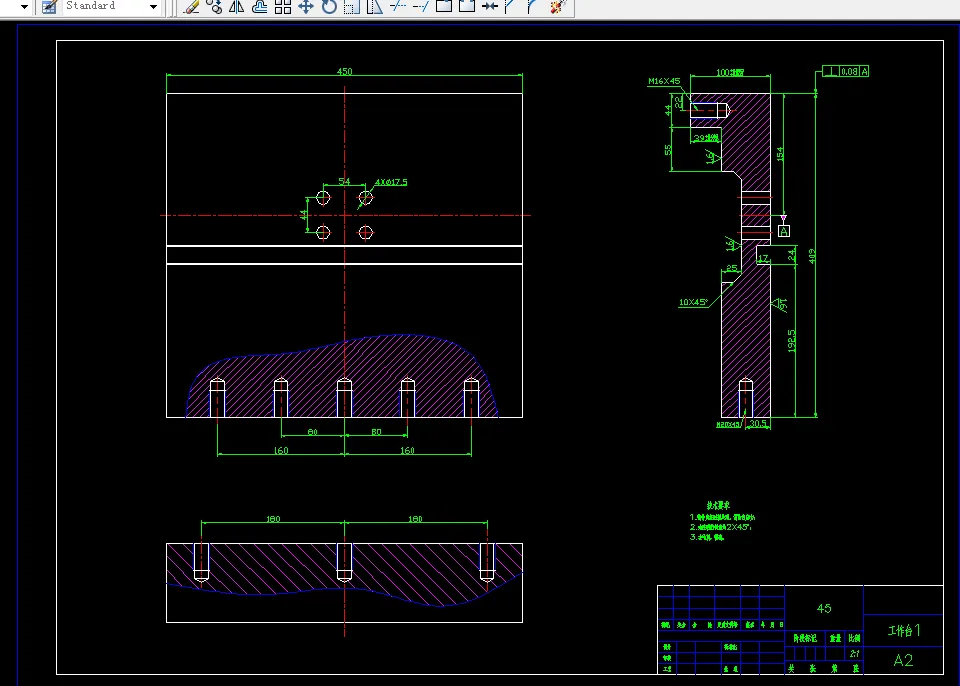Use the Stretch tool
The height and width of the screenshot is (686, 960).
tap(374, 7)
